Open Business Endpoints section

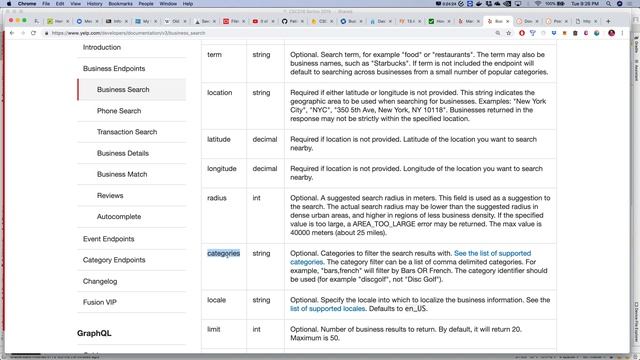coord(114,69)
